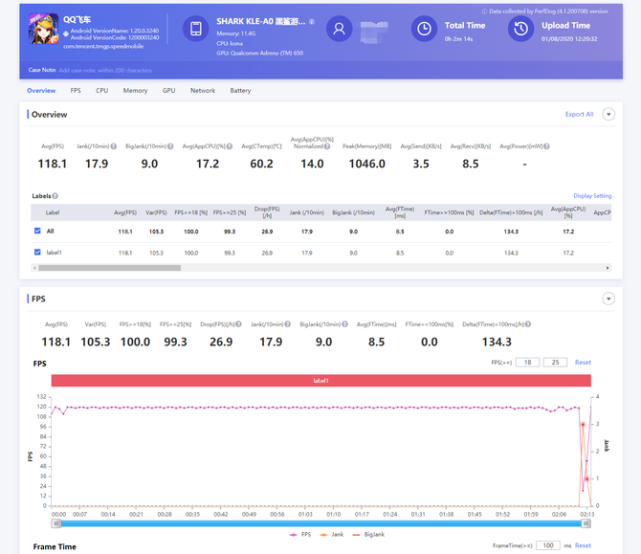
Task: Uncheck the All label checkbox
Action: point(38,231)
